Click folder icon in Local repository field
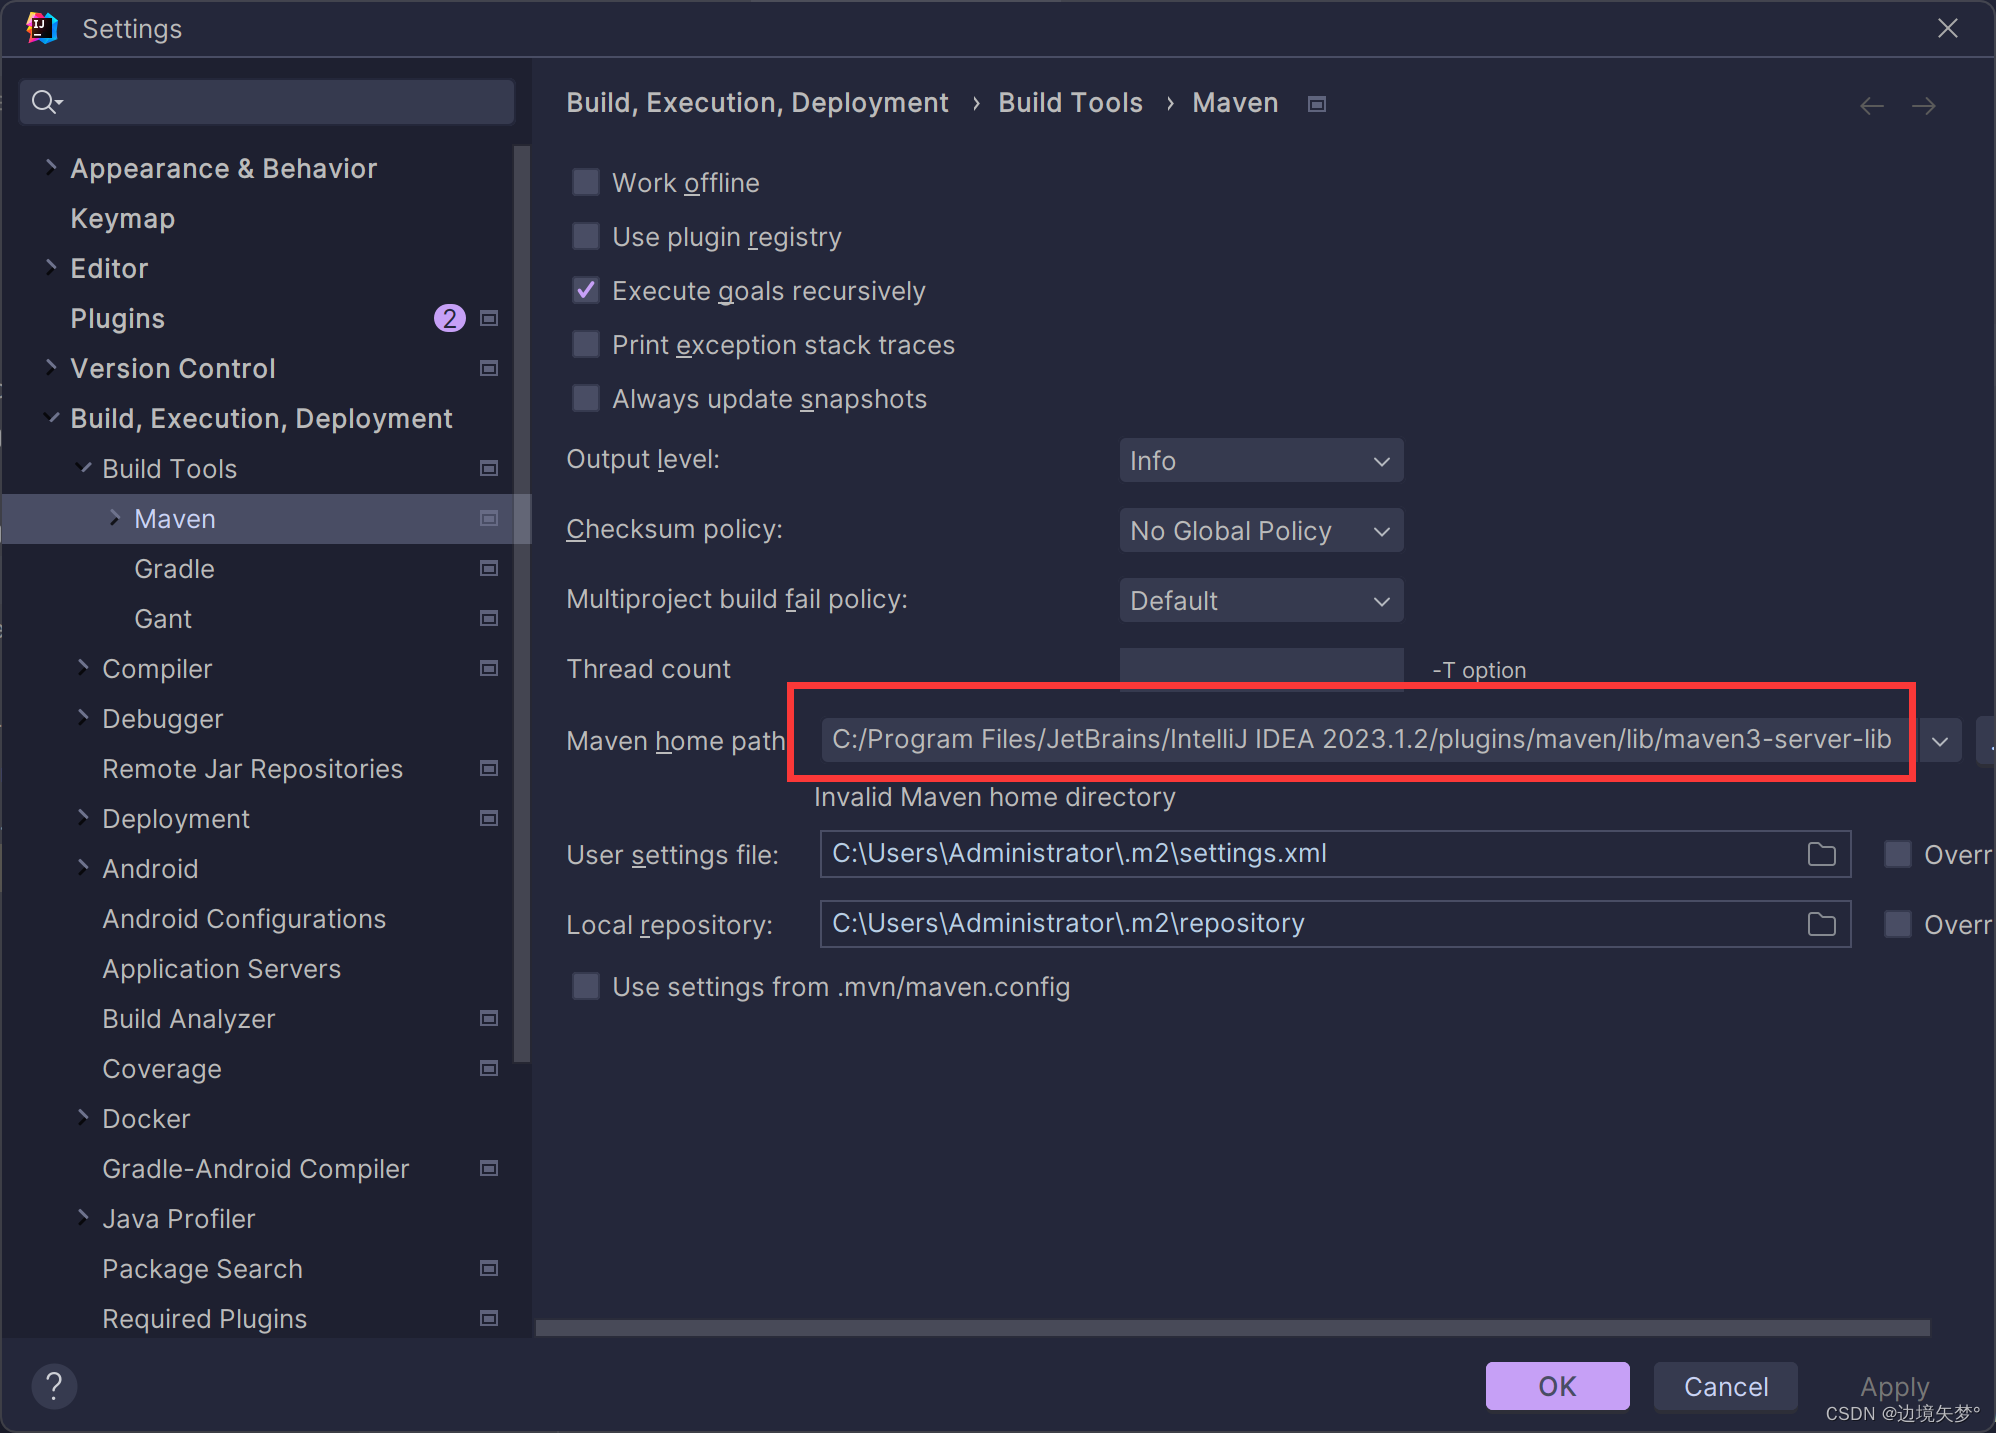 tap(1821, 924)
